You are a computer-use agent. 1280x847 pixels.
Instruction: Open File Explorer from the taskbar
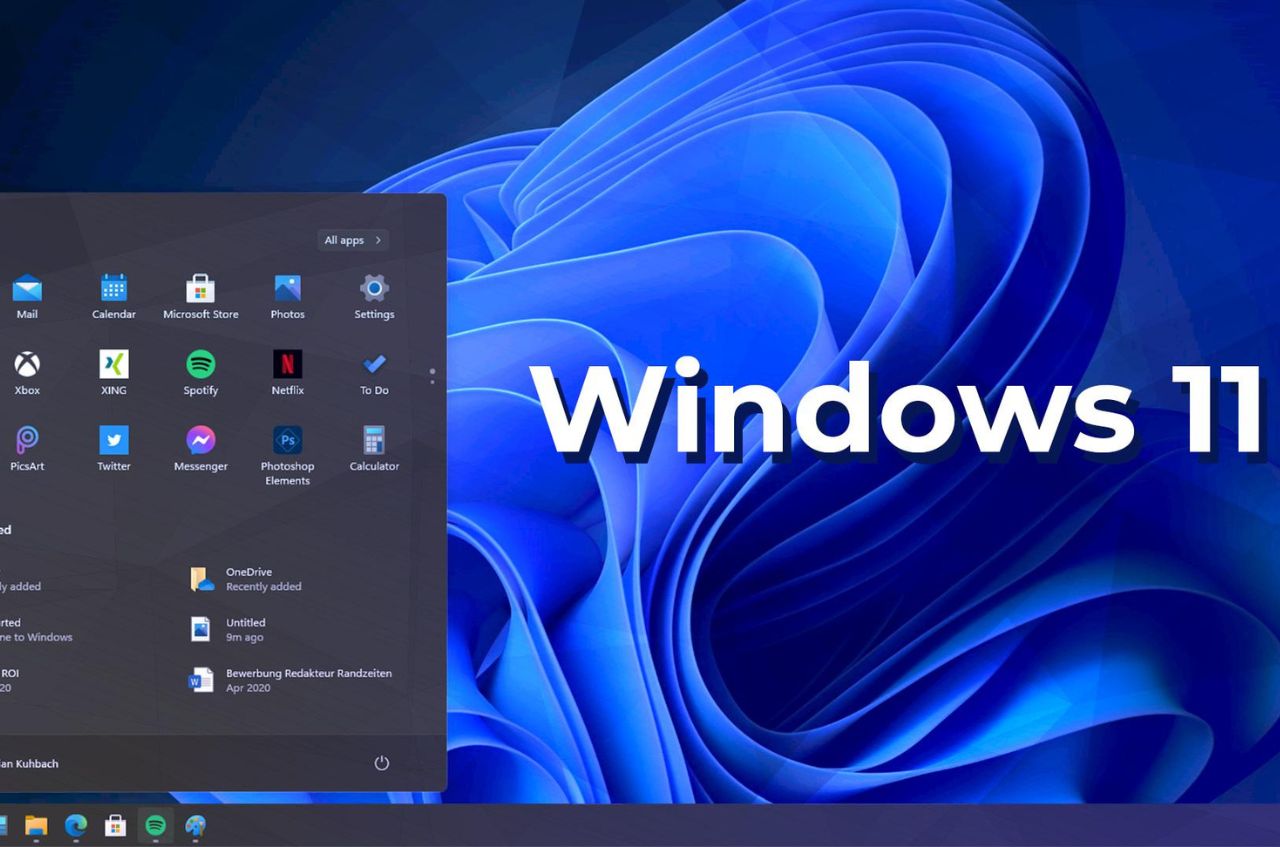point(36,825)
